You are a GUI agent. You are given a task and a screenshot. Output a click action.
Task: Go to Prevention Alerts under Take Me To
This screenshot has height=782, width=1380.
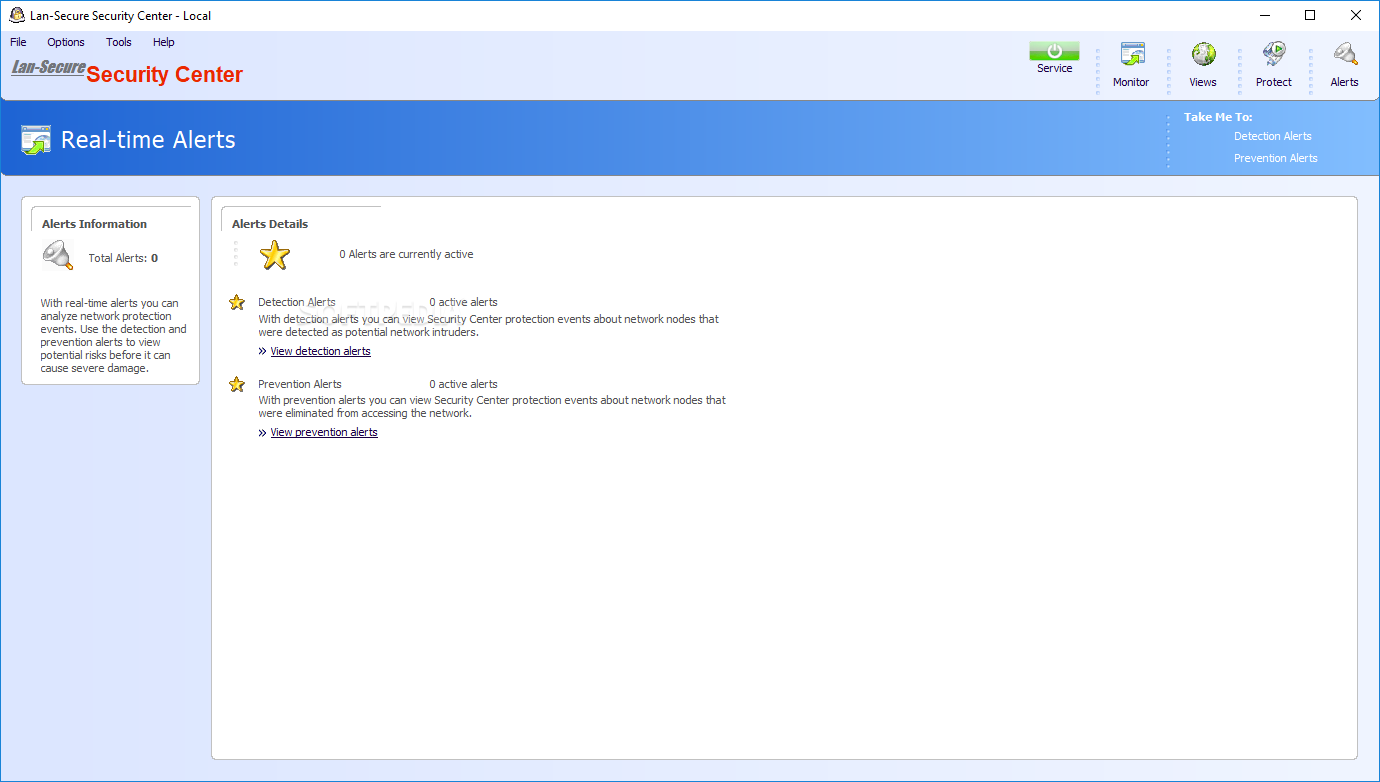tap(1276, 158)
